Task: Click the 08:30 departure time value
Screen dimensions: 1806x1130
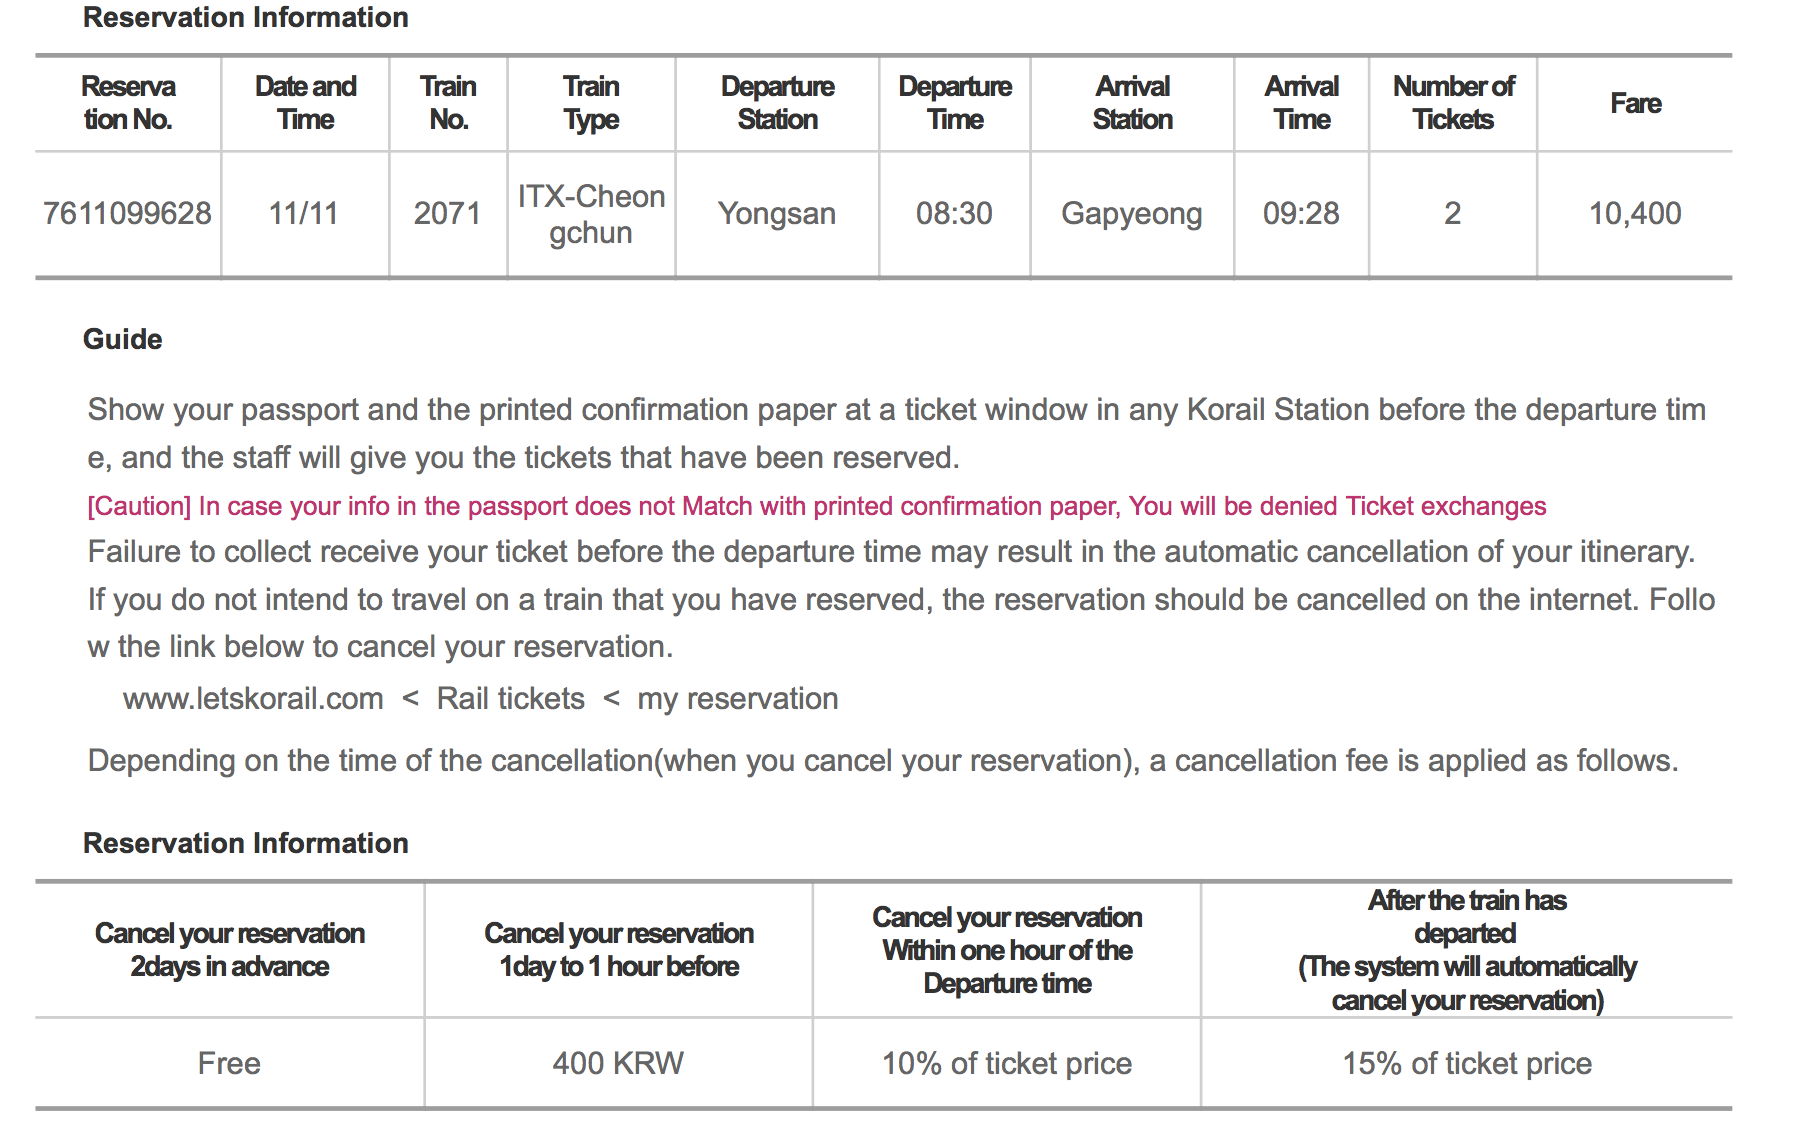Action: pos(954,213)
